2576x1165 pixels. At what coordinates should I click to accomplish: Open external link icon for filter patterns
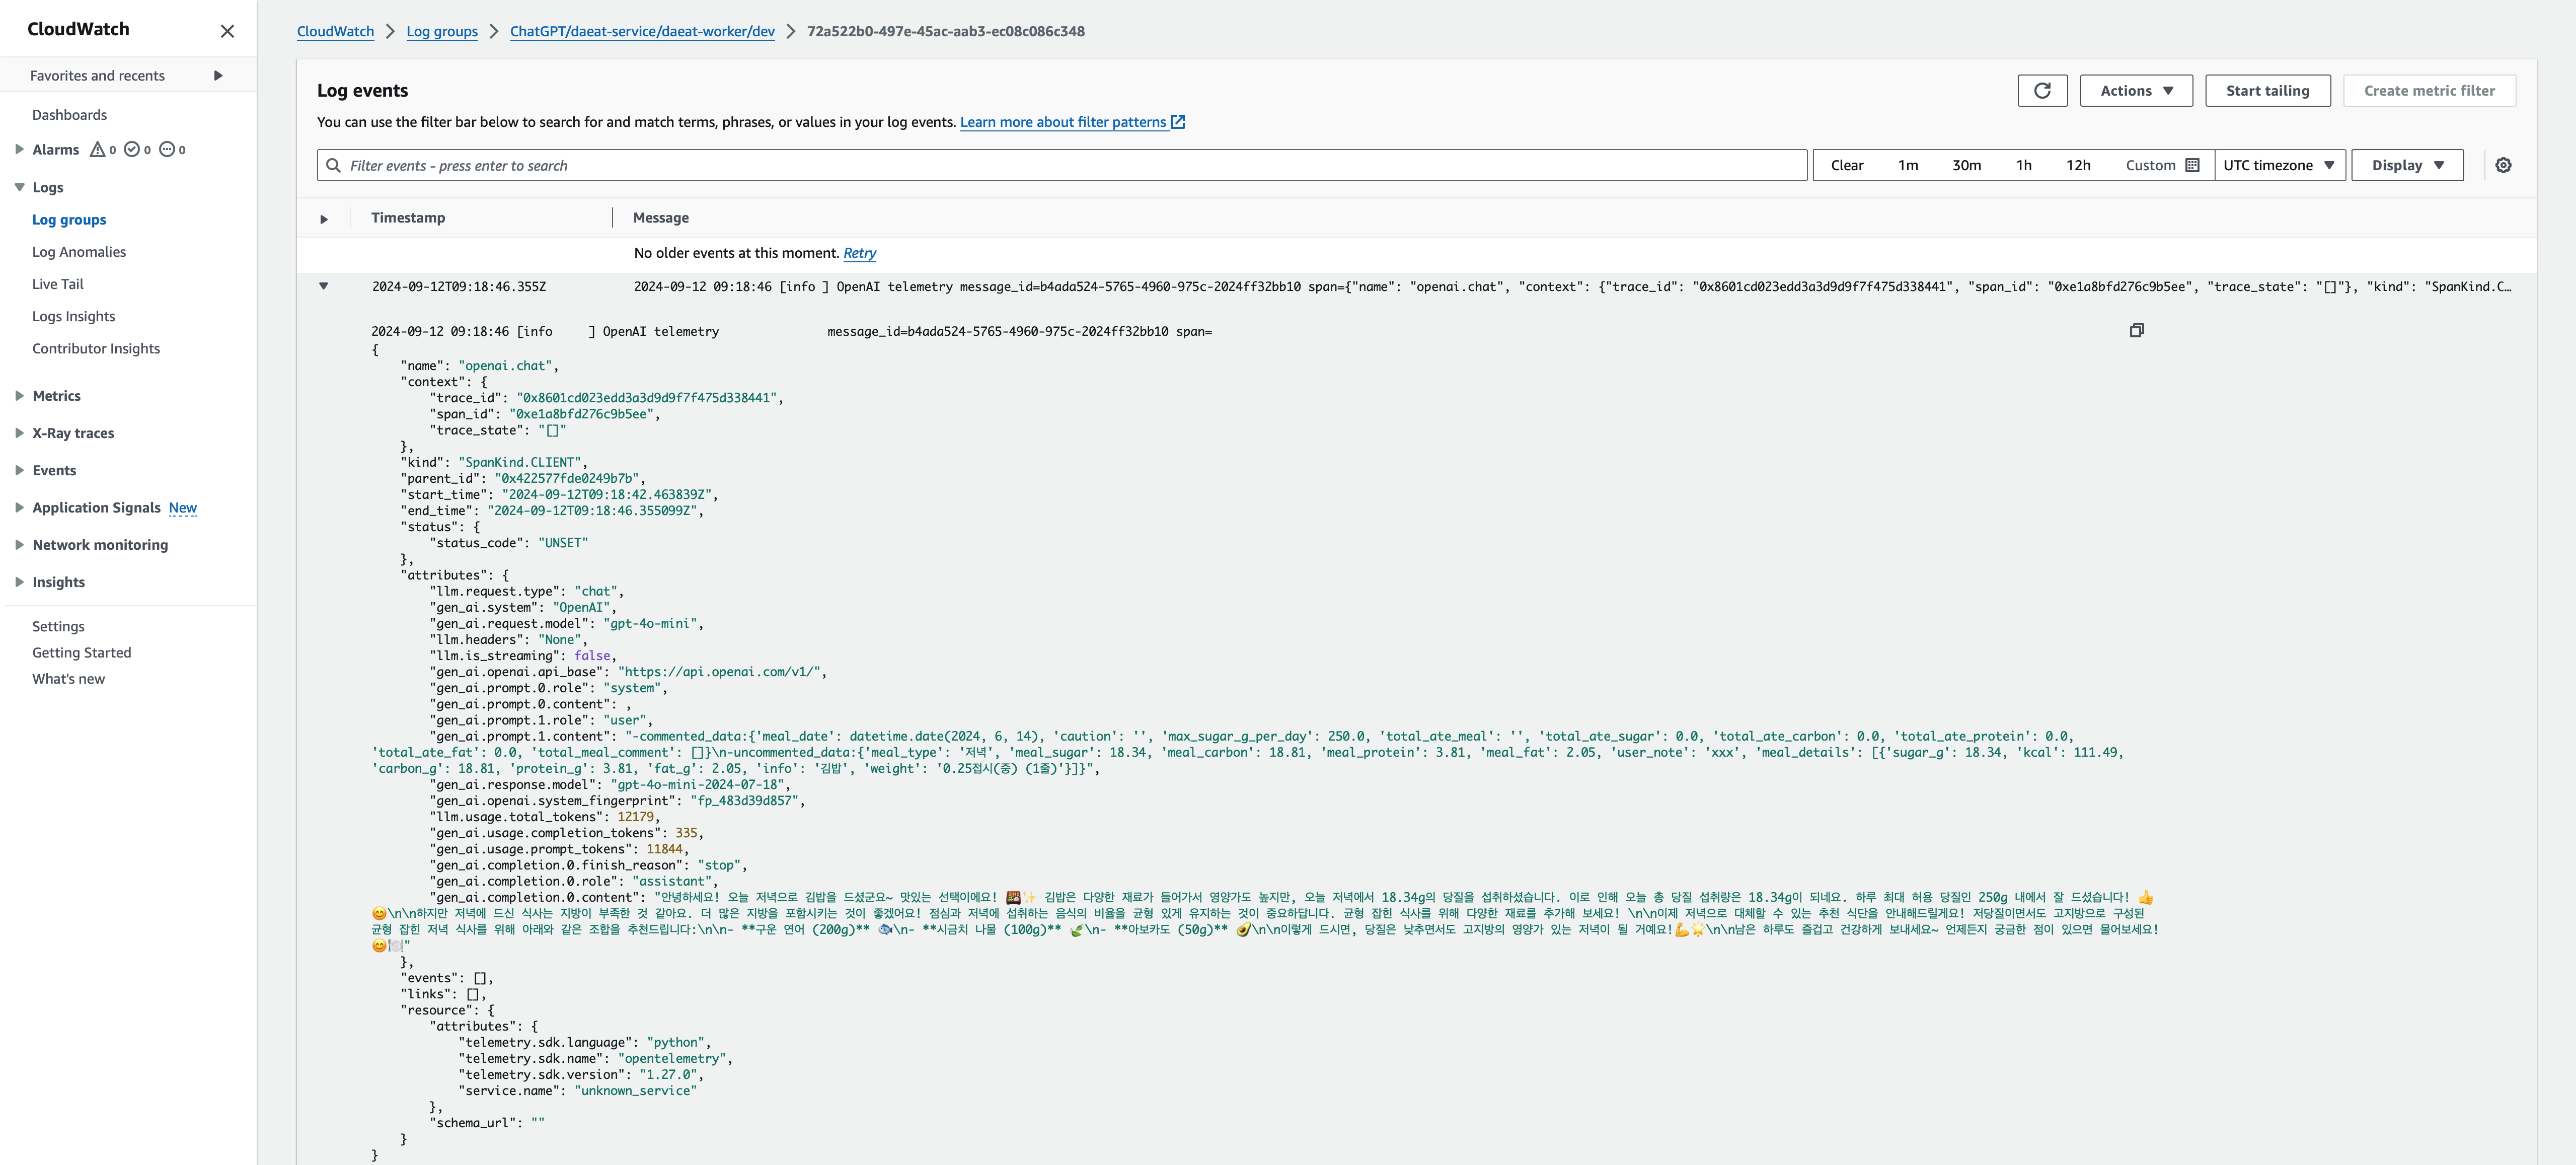[1178, 122]
